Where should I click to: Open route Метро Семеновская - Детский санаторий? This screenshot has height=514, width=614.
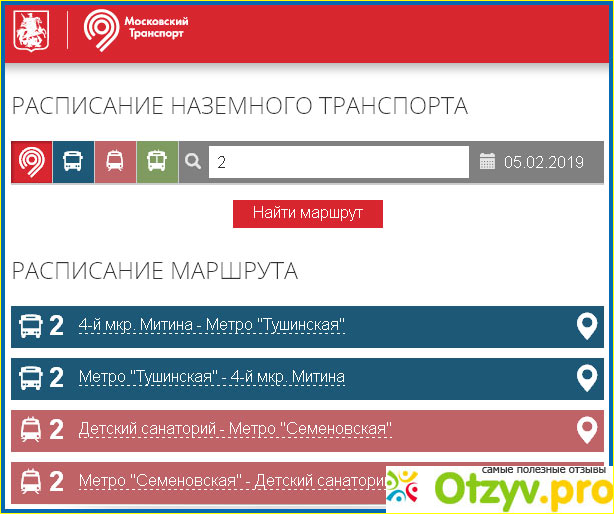pyautogui.click(x=232, y=481)
